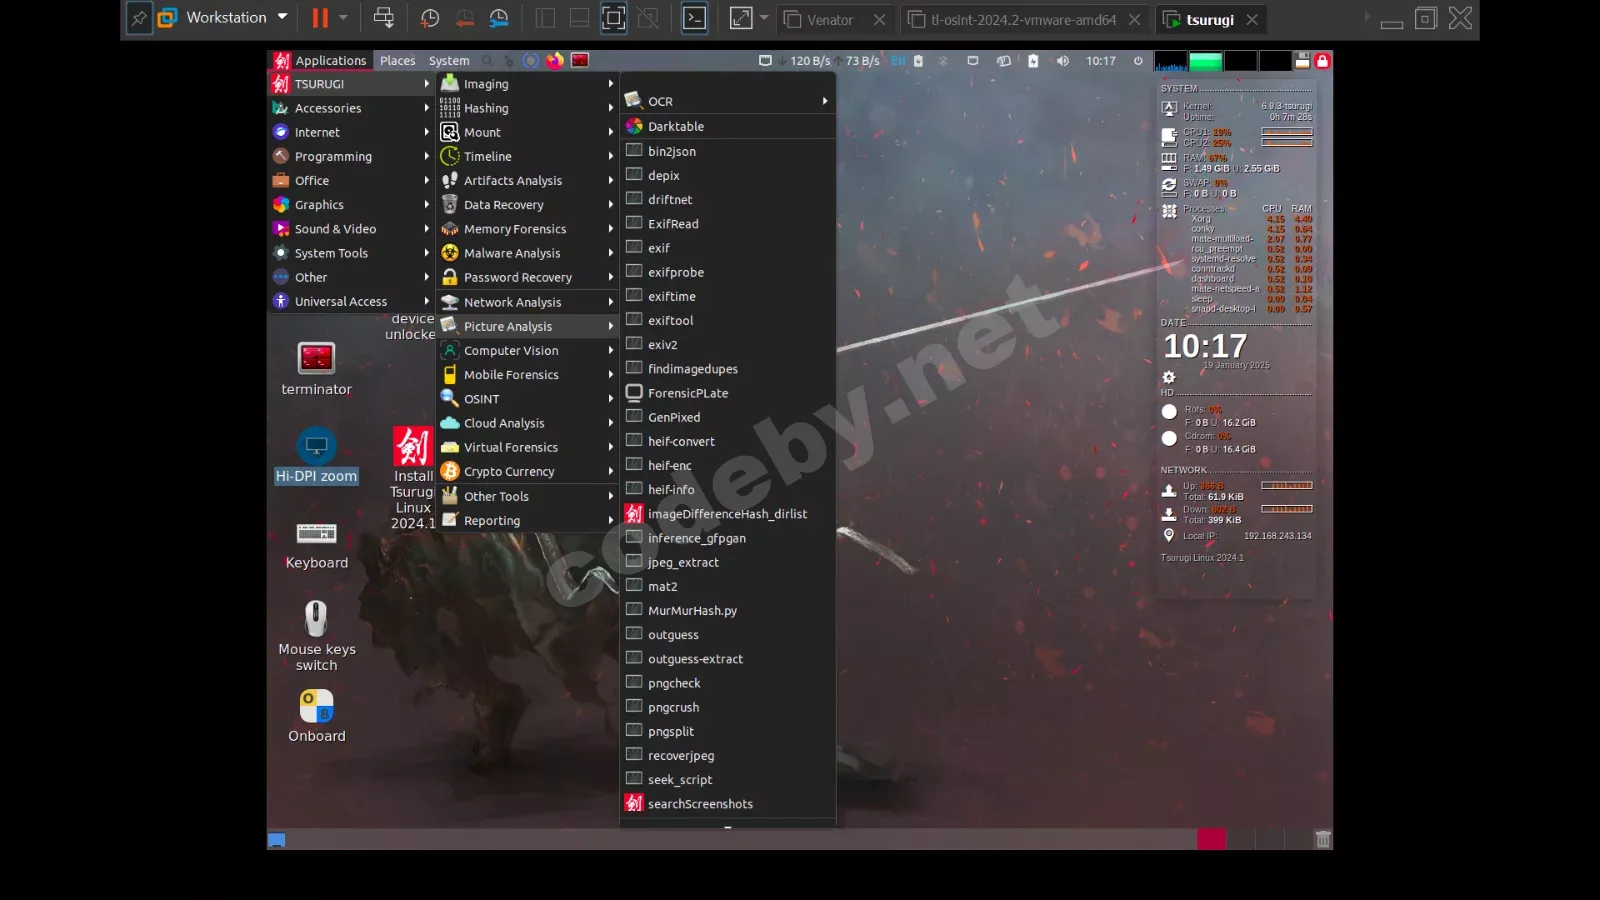1600x900 pixels.
Task: Send Ctrl+Alt+Del to the VM
Action: pos(383,18)
